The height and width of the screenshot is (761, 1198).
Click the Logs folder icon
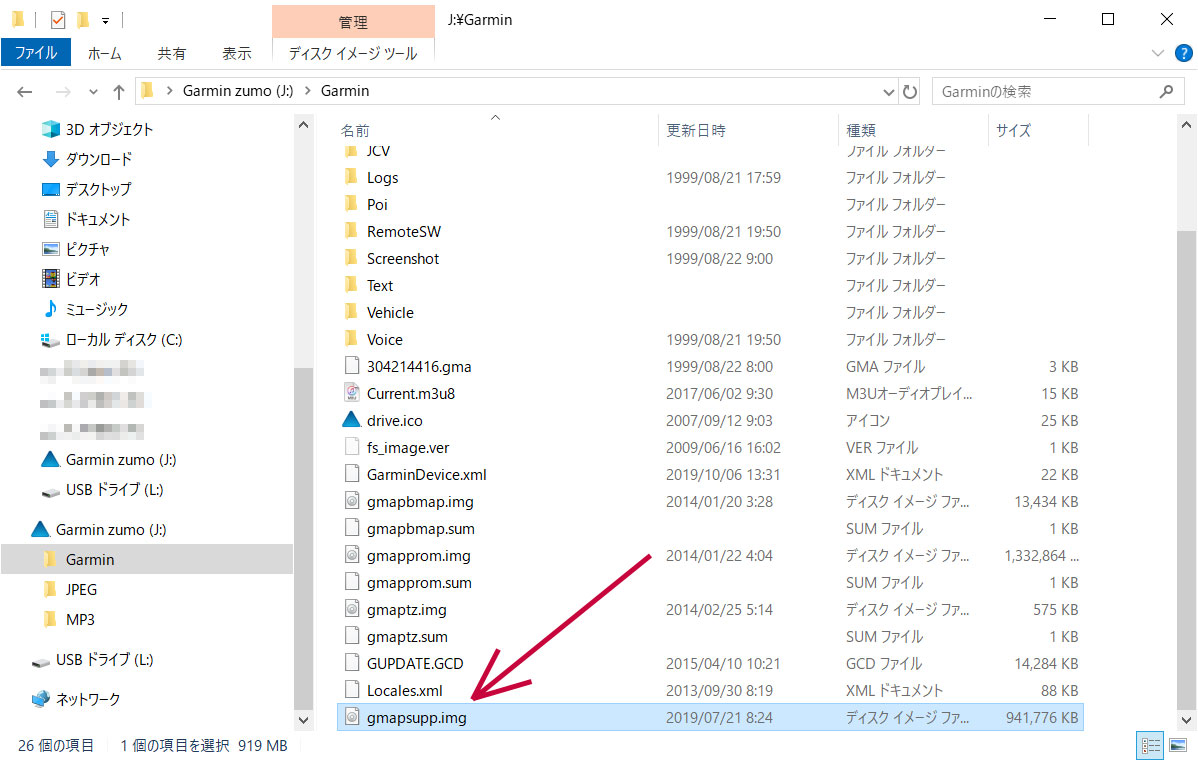(x=351, y=177)
